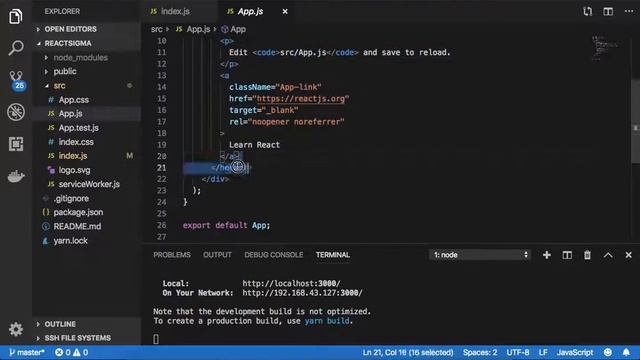Open the Search view in activity bar
This screenshot has width=640, height=360.
click(16, 48)
